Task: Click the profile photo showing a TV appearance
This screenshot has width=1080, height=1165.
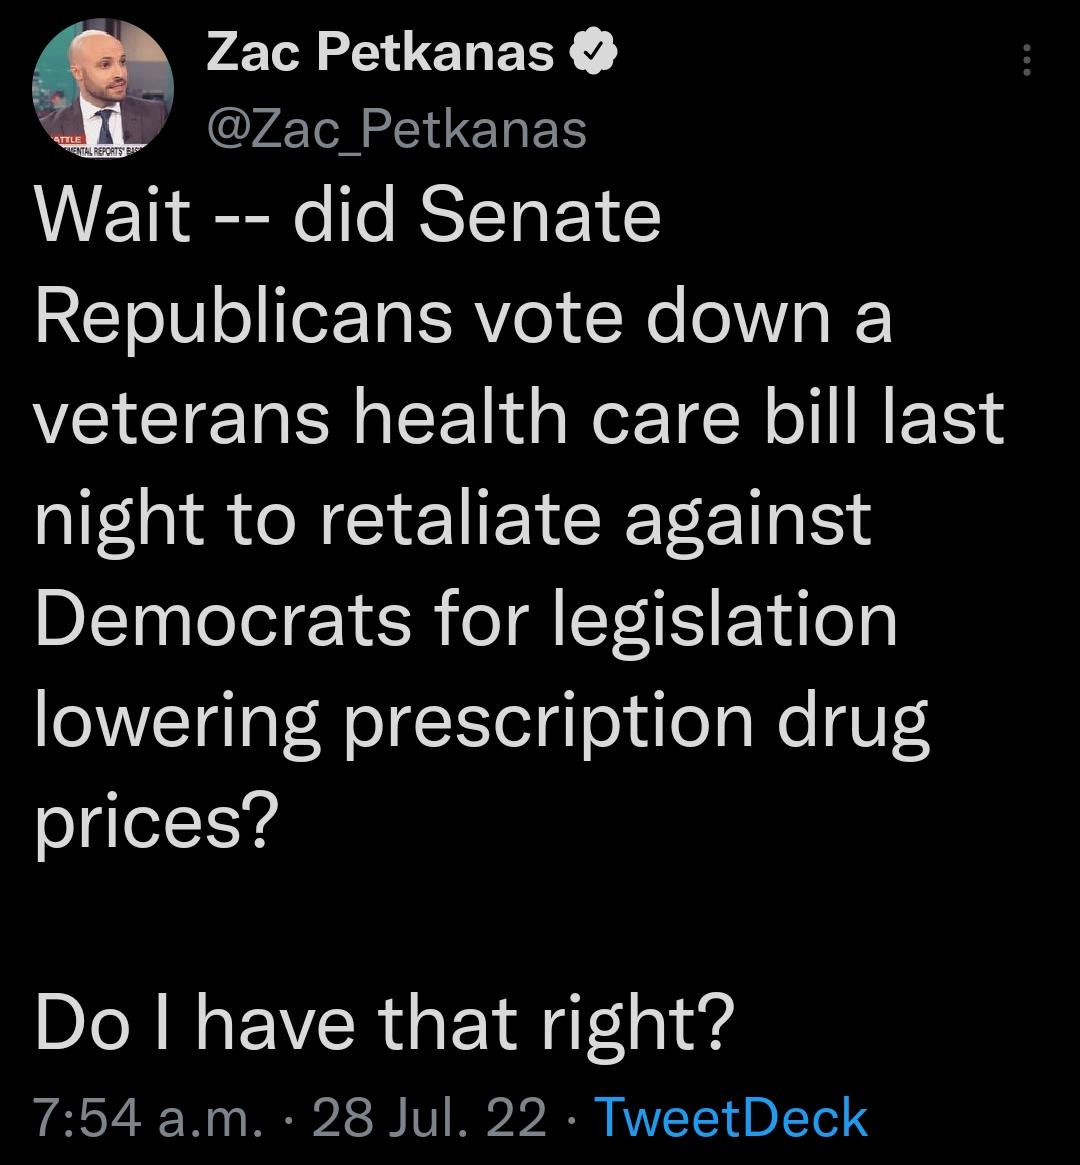Action: pos(100,90)
